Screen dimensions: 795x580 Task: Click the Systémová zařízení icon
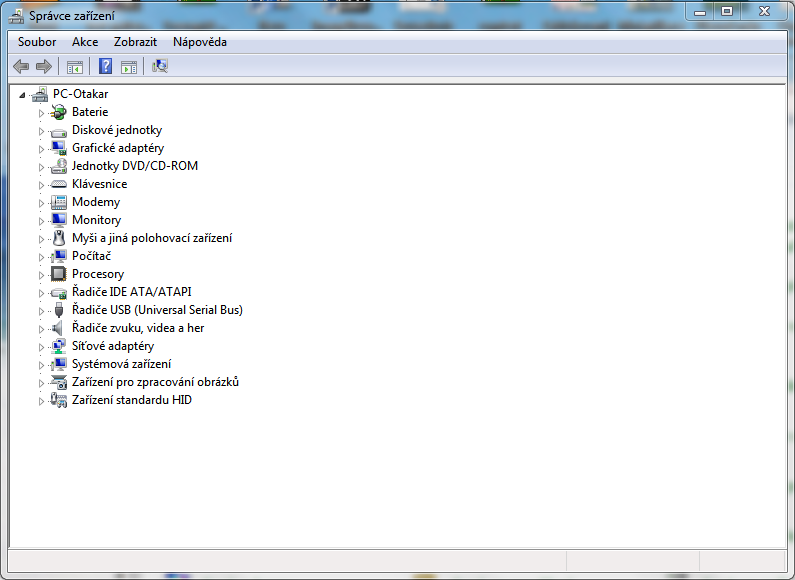[59, 364]
